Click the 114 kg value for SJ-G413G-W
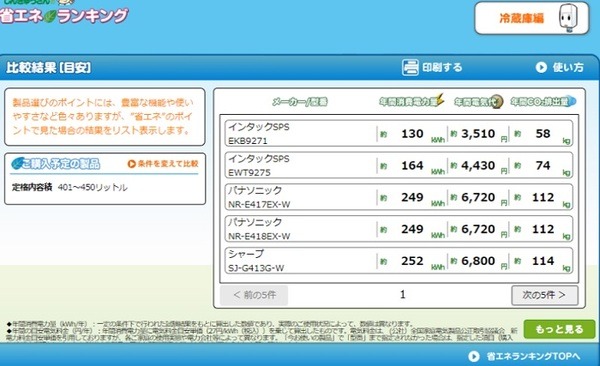600x366 pixels. point(543,261)
